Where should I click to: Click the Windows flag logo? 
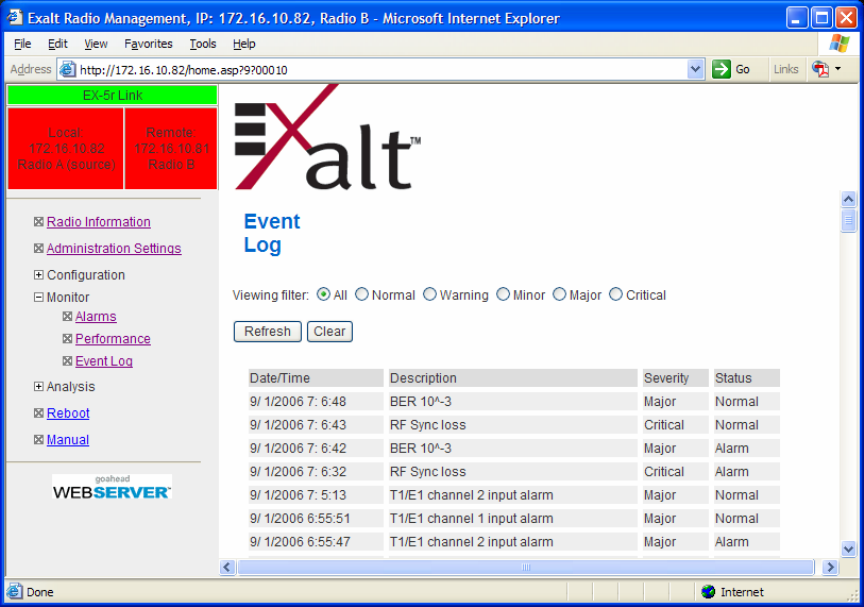tap(839, 43)
